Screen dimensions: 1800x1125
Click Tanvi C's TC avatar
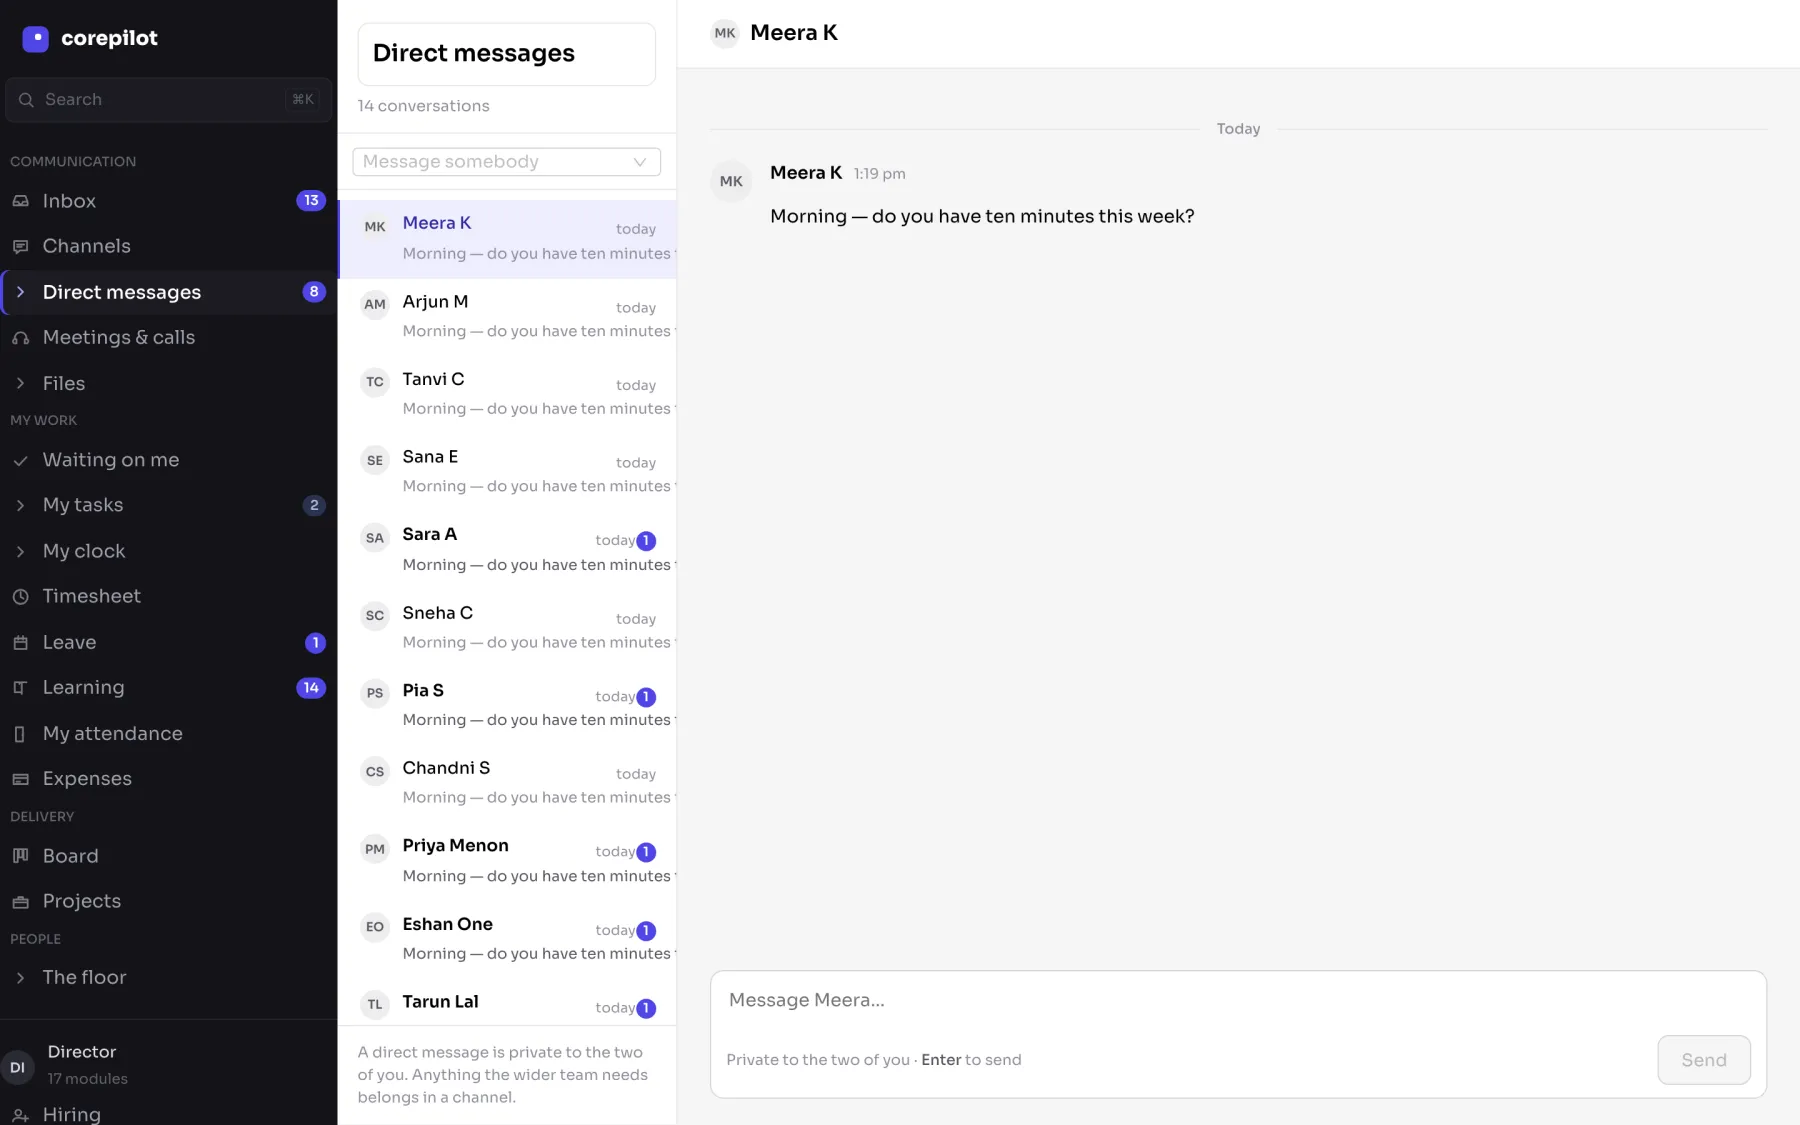[375, 382]
